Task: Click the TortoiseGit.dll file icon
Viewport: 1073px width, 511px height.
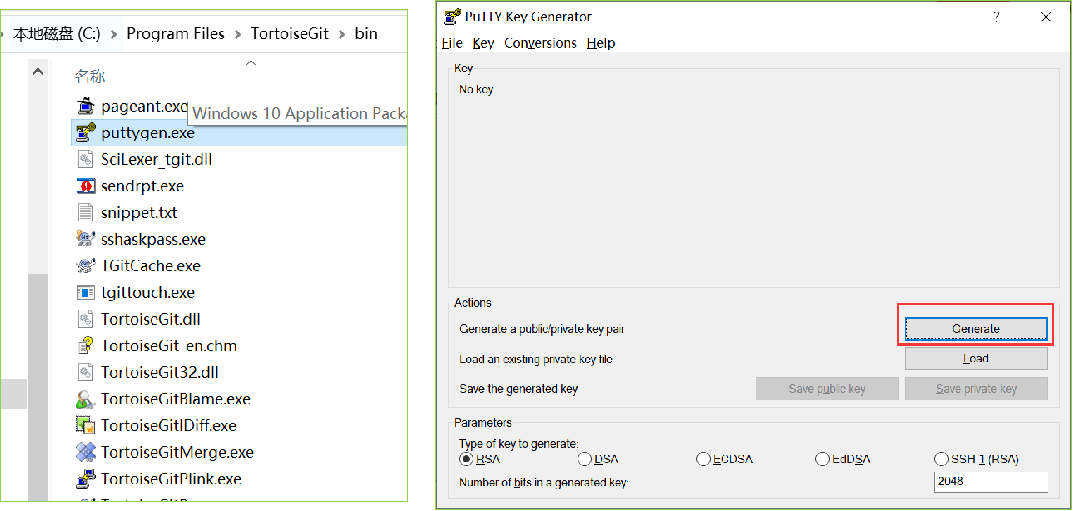Action: tap(85, 319)
